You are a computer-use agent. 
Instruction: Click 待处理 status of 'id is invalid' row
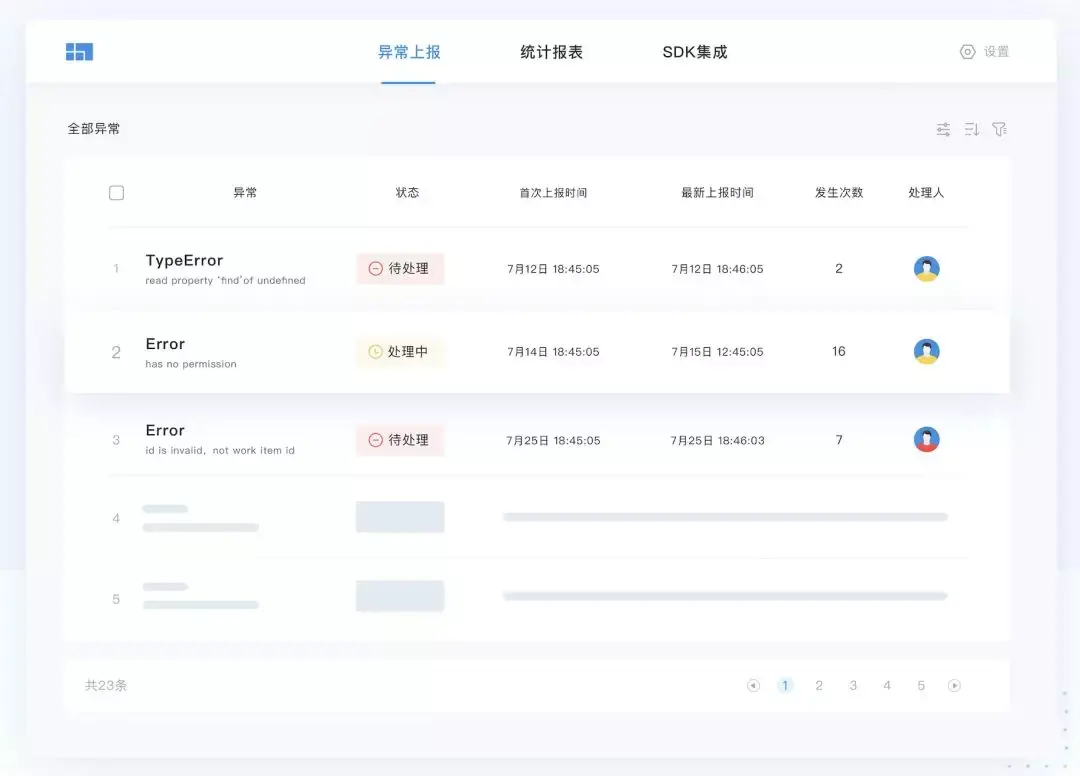point(399,440)
